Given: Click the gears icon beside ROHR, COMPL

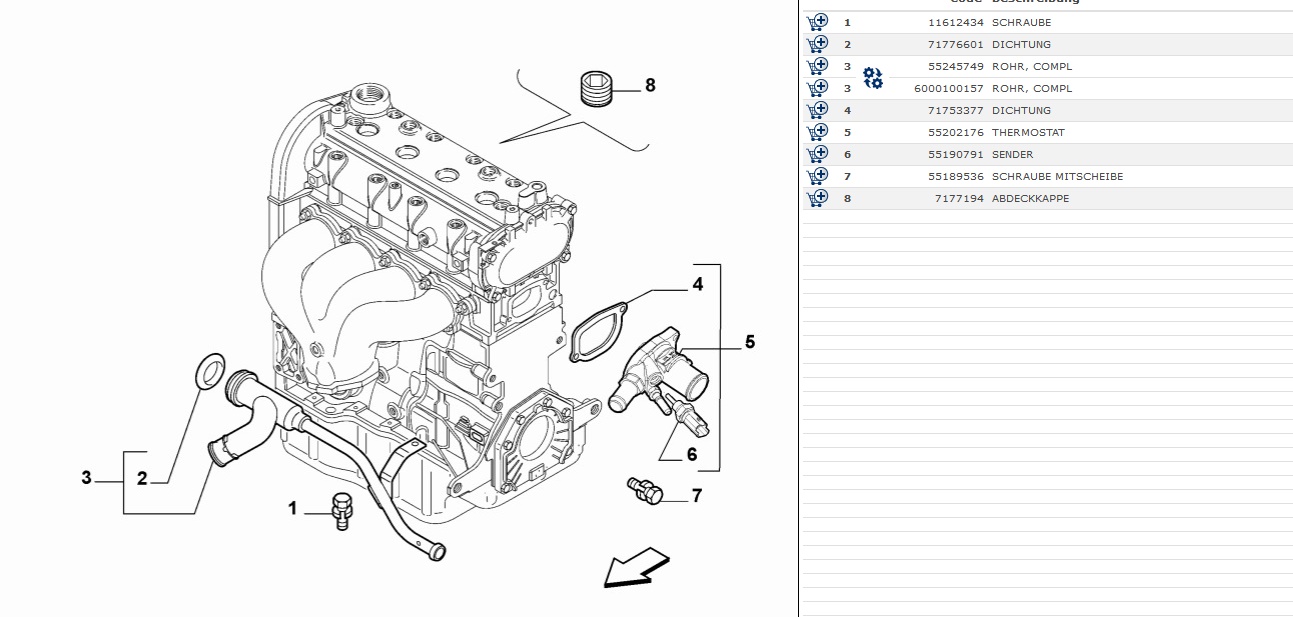Looking at the screenshot, I should click(x=873, y=77).
